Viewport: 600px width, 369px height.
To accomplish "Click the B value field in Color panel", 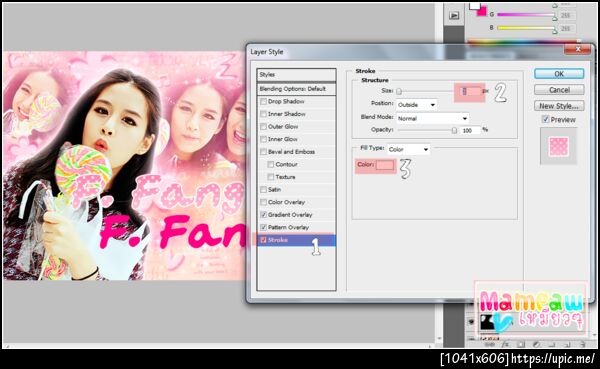I will point(566,29).
